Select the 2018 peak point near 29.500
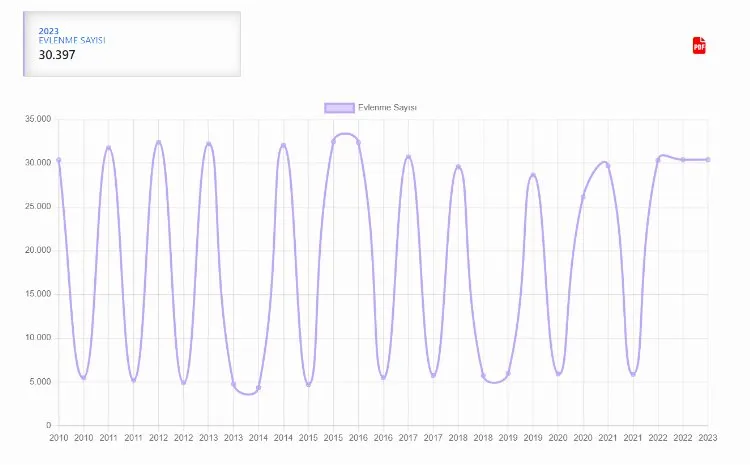Screen dimensions: 750x465 coord(458,167)
